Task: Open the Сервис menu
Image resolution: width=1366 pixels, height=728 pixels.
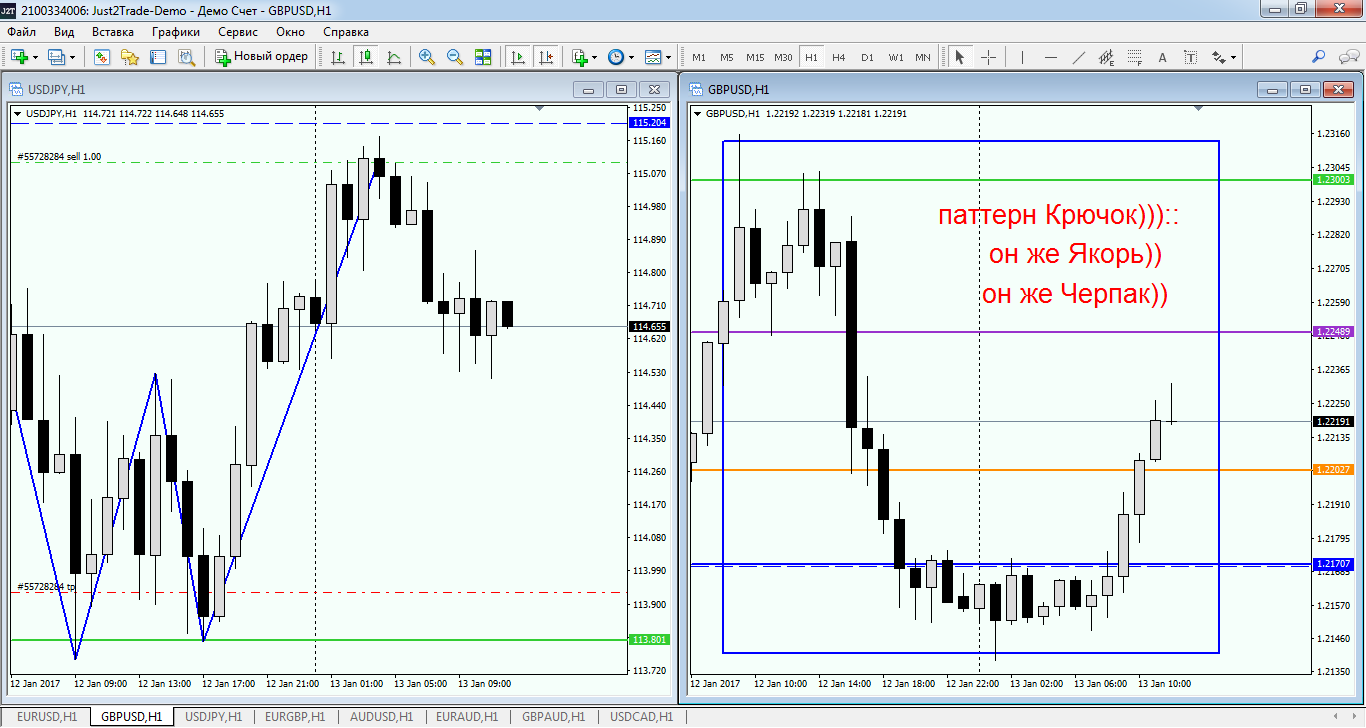Action: point(238,32)
